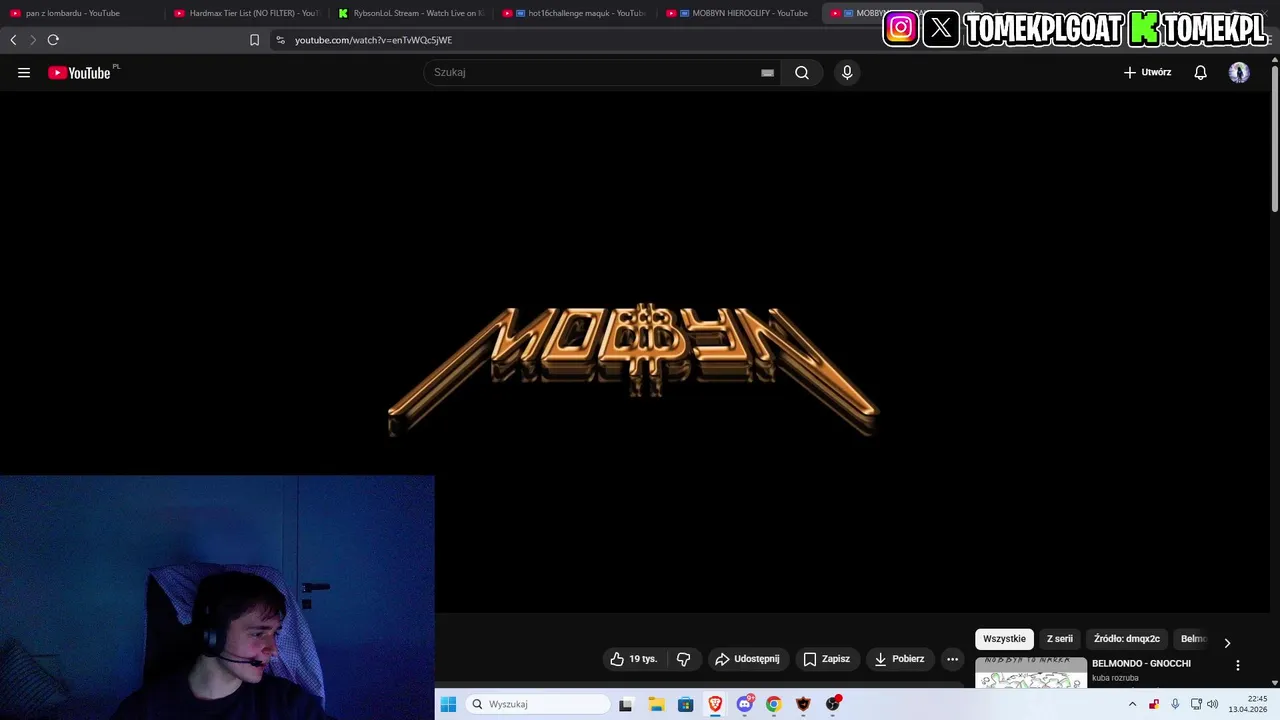Bookmark this page via bookmark icon

[x=254, y=40]
